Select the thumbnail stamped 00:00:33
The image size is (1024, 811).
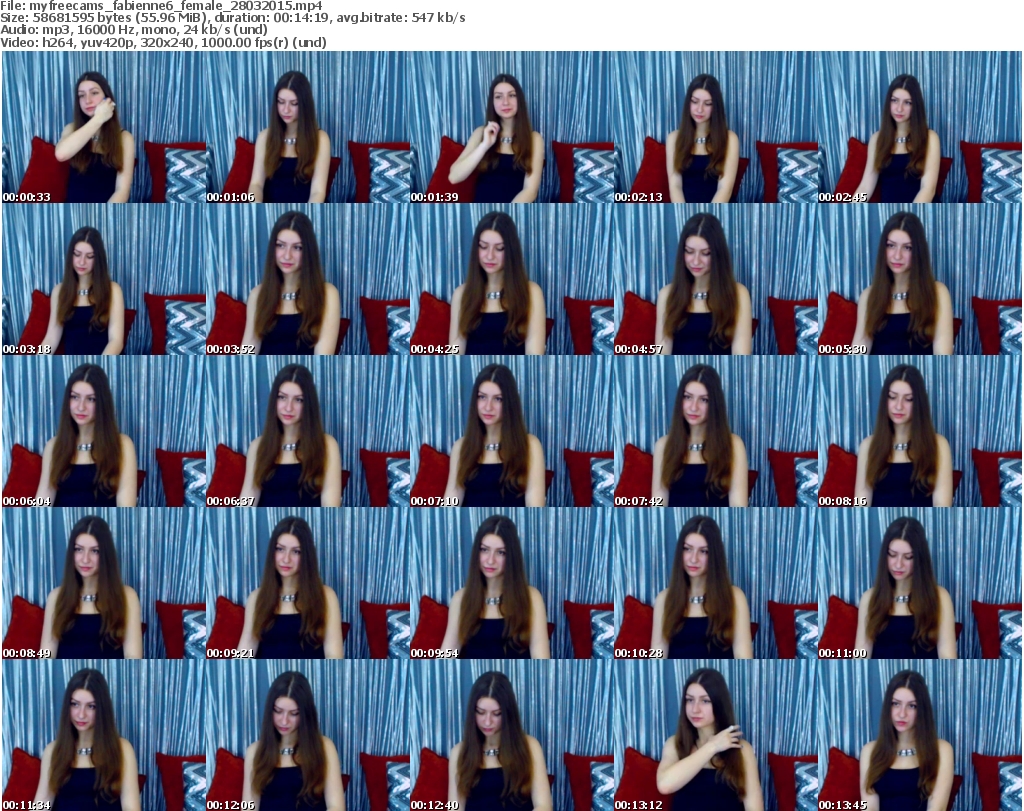(x=104, y=127)
